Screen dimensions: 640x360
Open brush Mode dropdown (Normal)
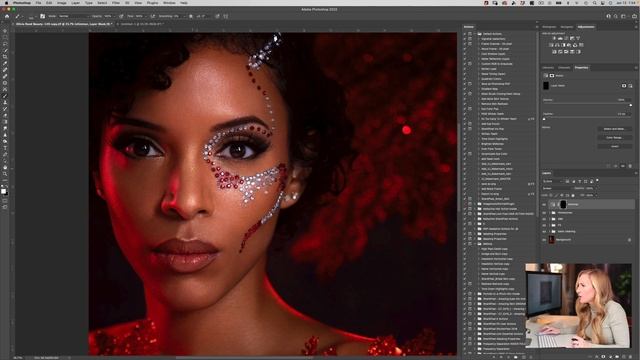73,16
